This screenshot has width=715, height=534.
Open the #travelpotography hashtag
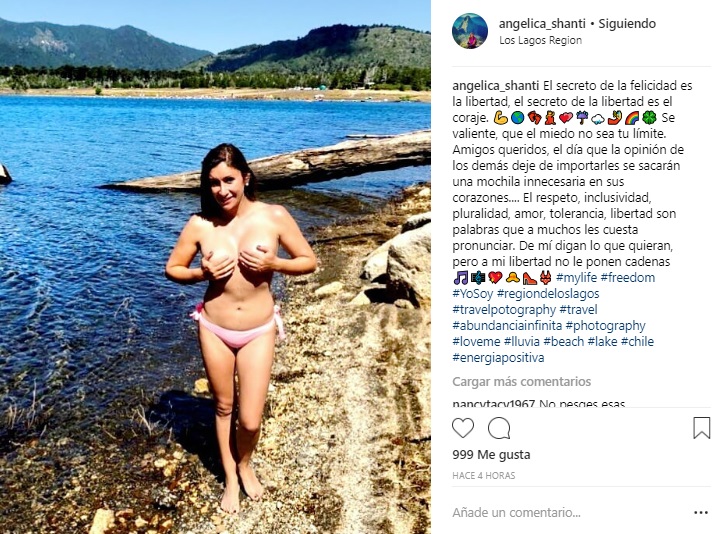click(504, 310)
